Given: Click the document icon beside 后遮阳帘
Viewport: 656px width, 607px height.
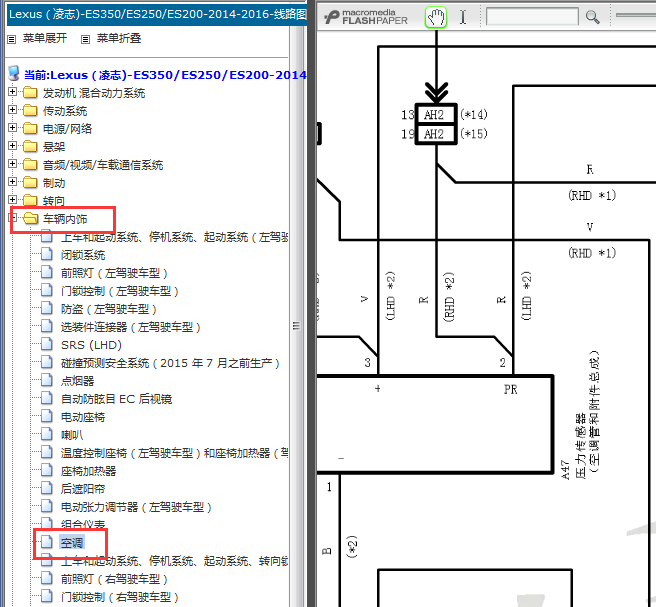Looking at the screenshot, I should (47, 488).
